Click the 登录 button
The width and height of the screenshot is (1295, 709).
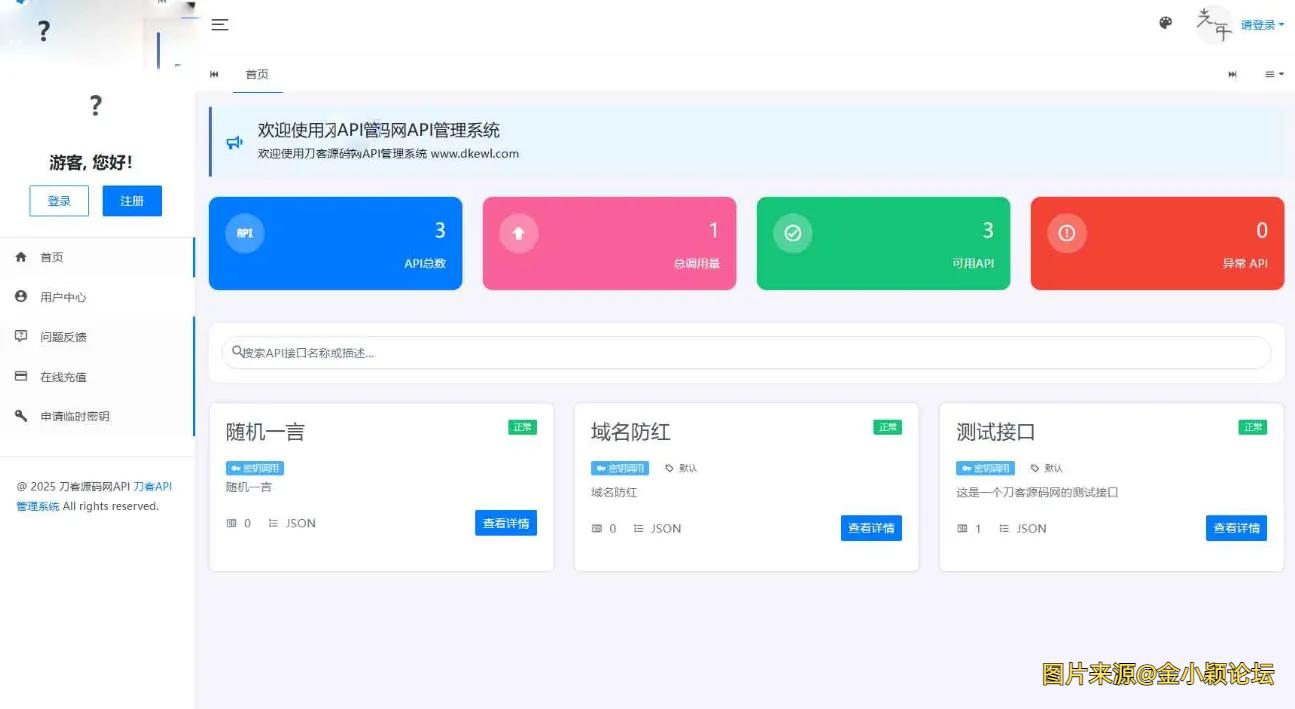coord(59,201)
